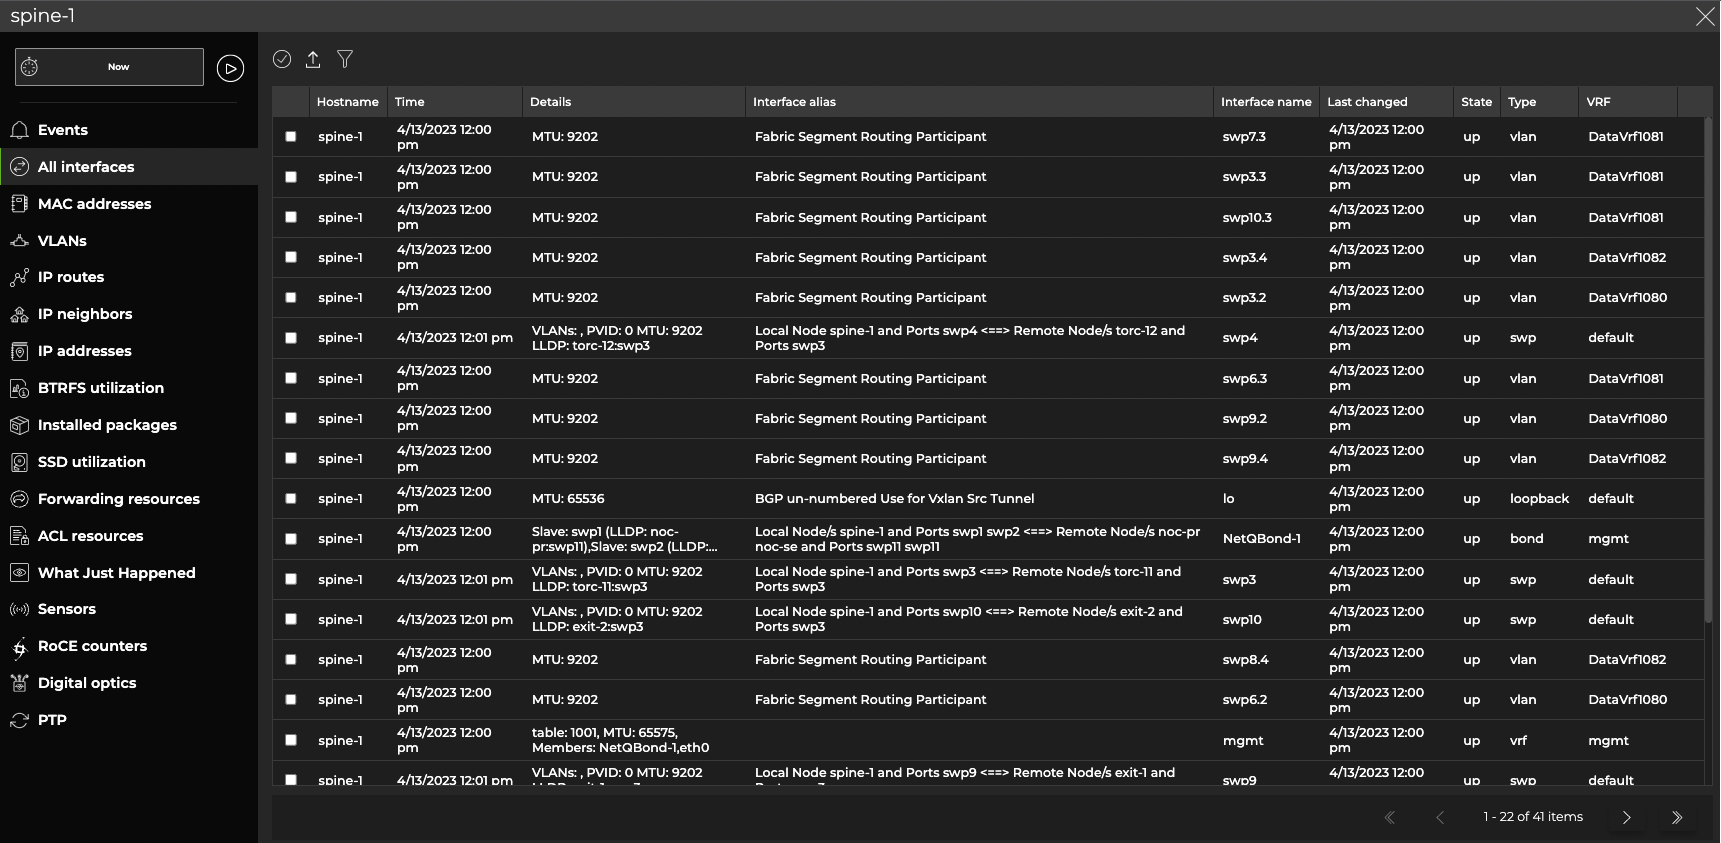The width and height of the screenshot is (1721, 843).
Task: Click the Sensors icon in sidebar
Action: click(19, 609)
